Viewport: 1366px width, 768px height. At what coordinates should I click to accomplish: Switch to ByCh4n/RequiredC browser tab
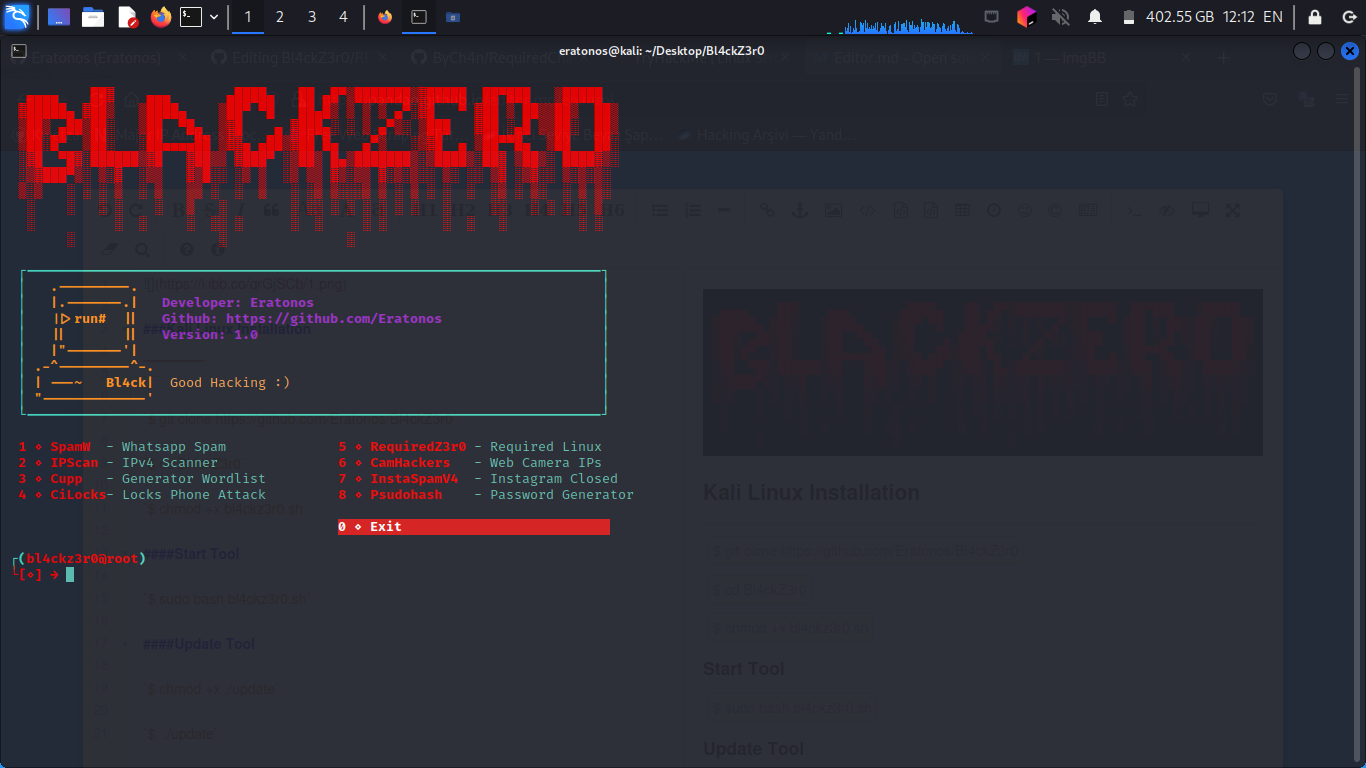[x=497, y=58]
